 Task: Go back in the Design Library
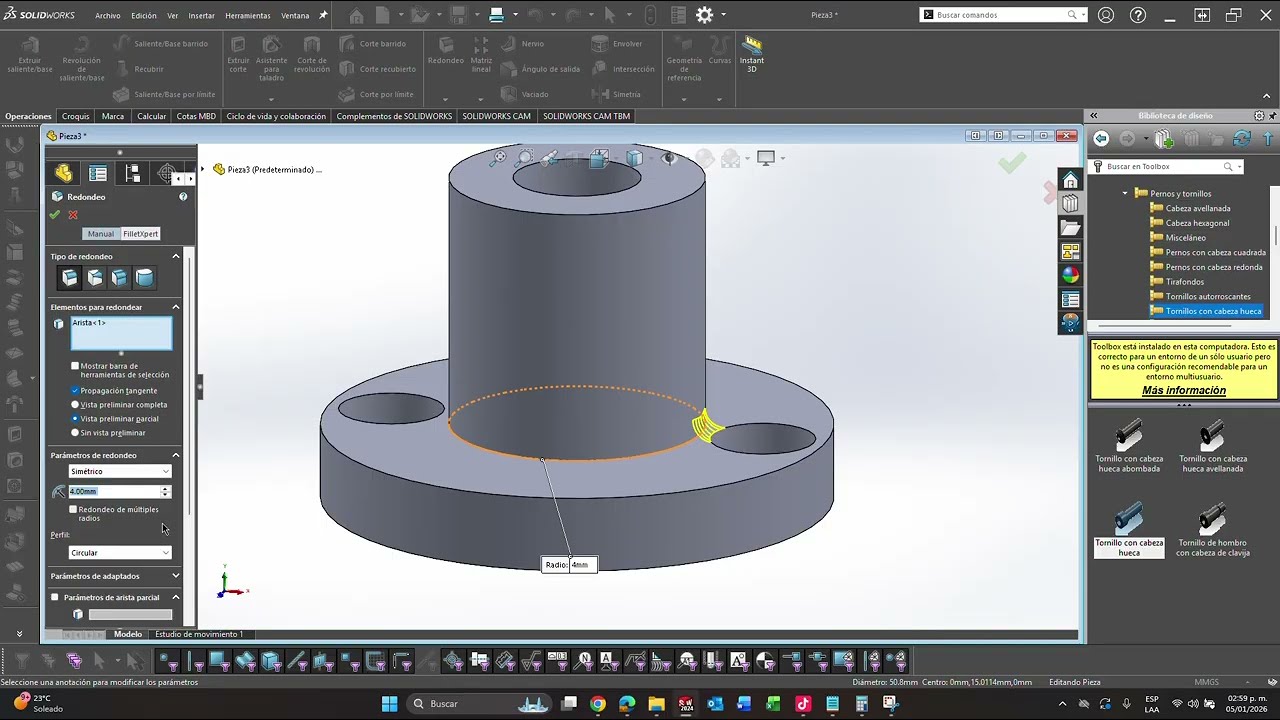coord(1101,139)
